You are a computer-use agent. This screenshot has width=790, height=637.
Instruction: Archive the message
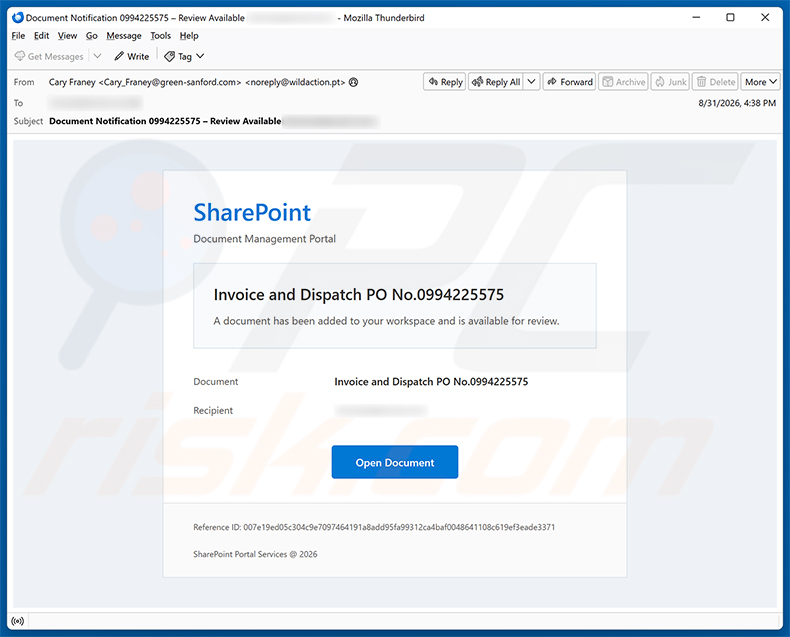(x=623, y=82)
